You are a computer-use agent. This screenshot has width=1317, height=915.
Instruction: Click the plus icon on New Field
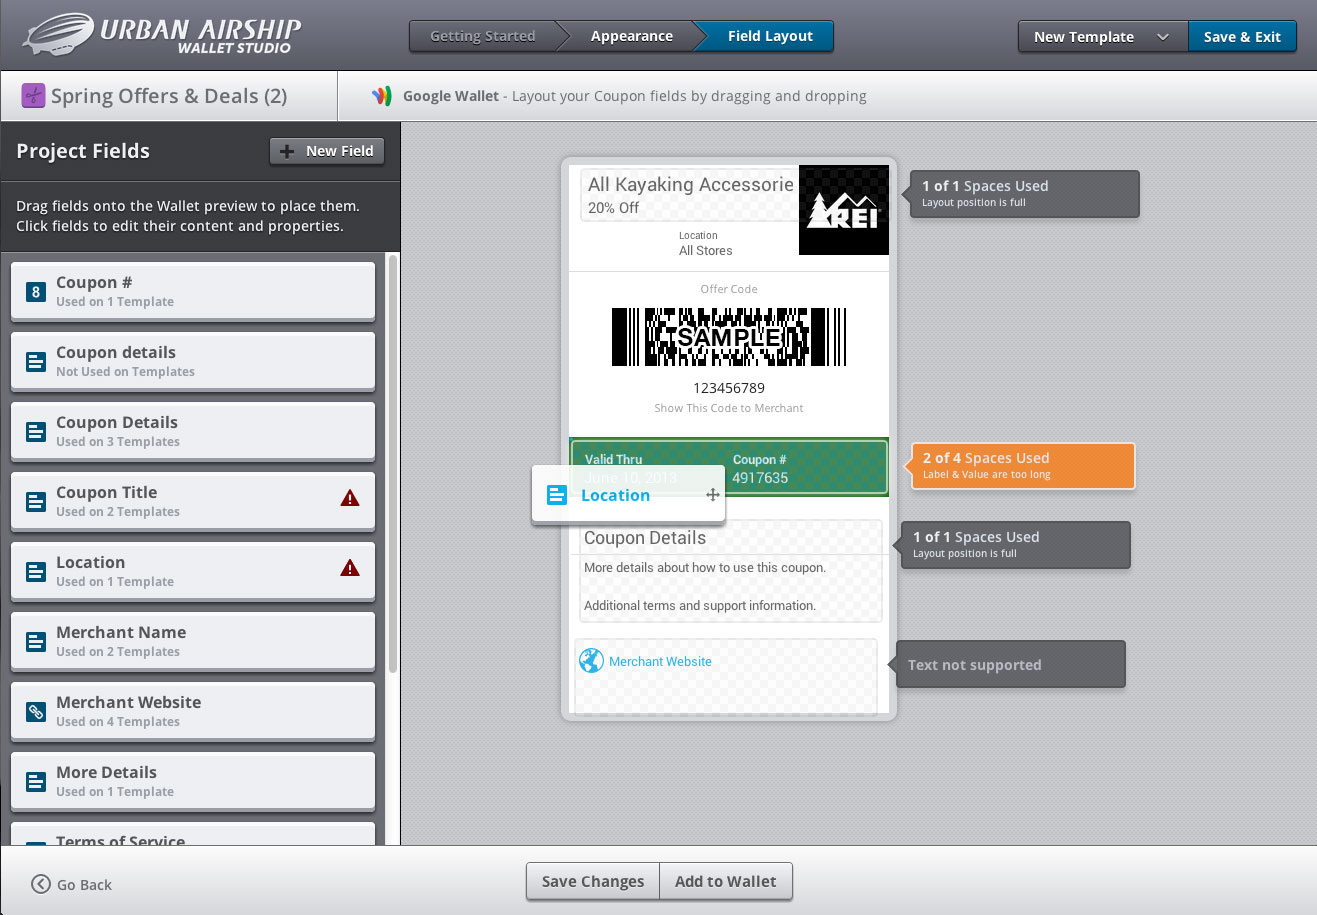[x=287, y=151]
